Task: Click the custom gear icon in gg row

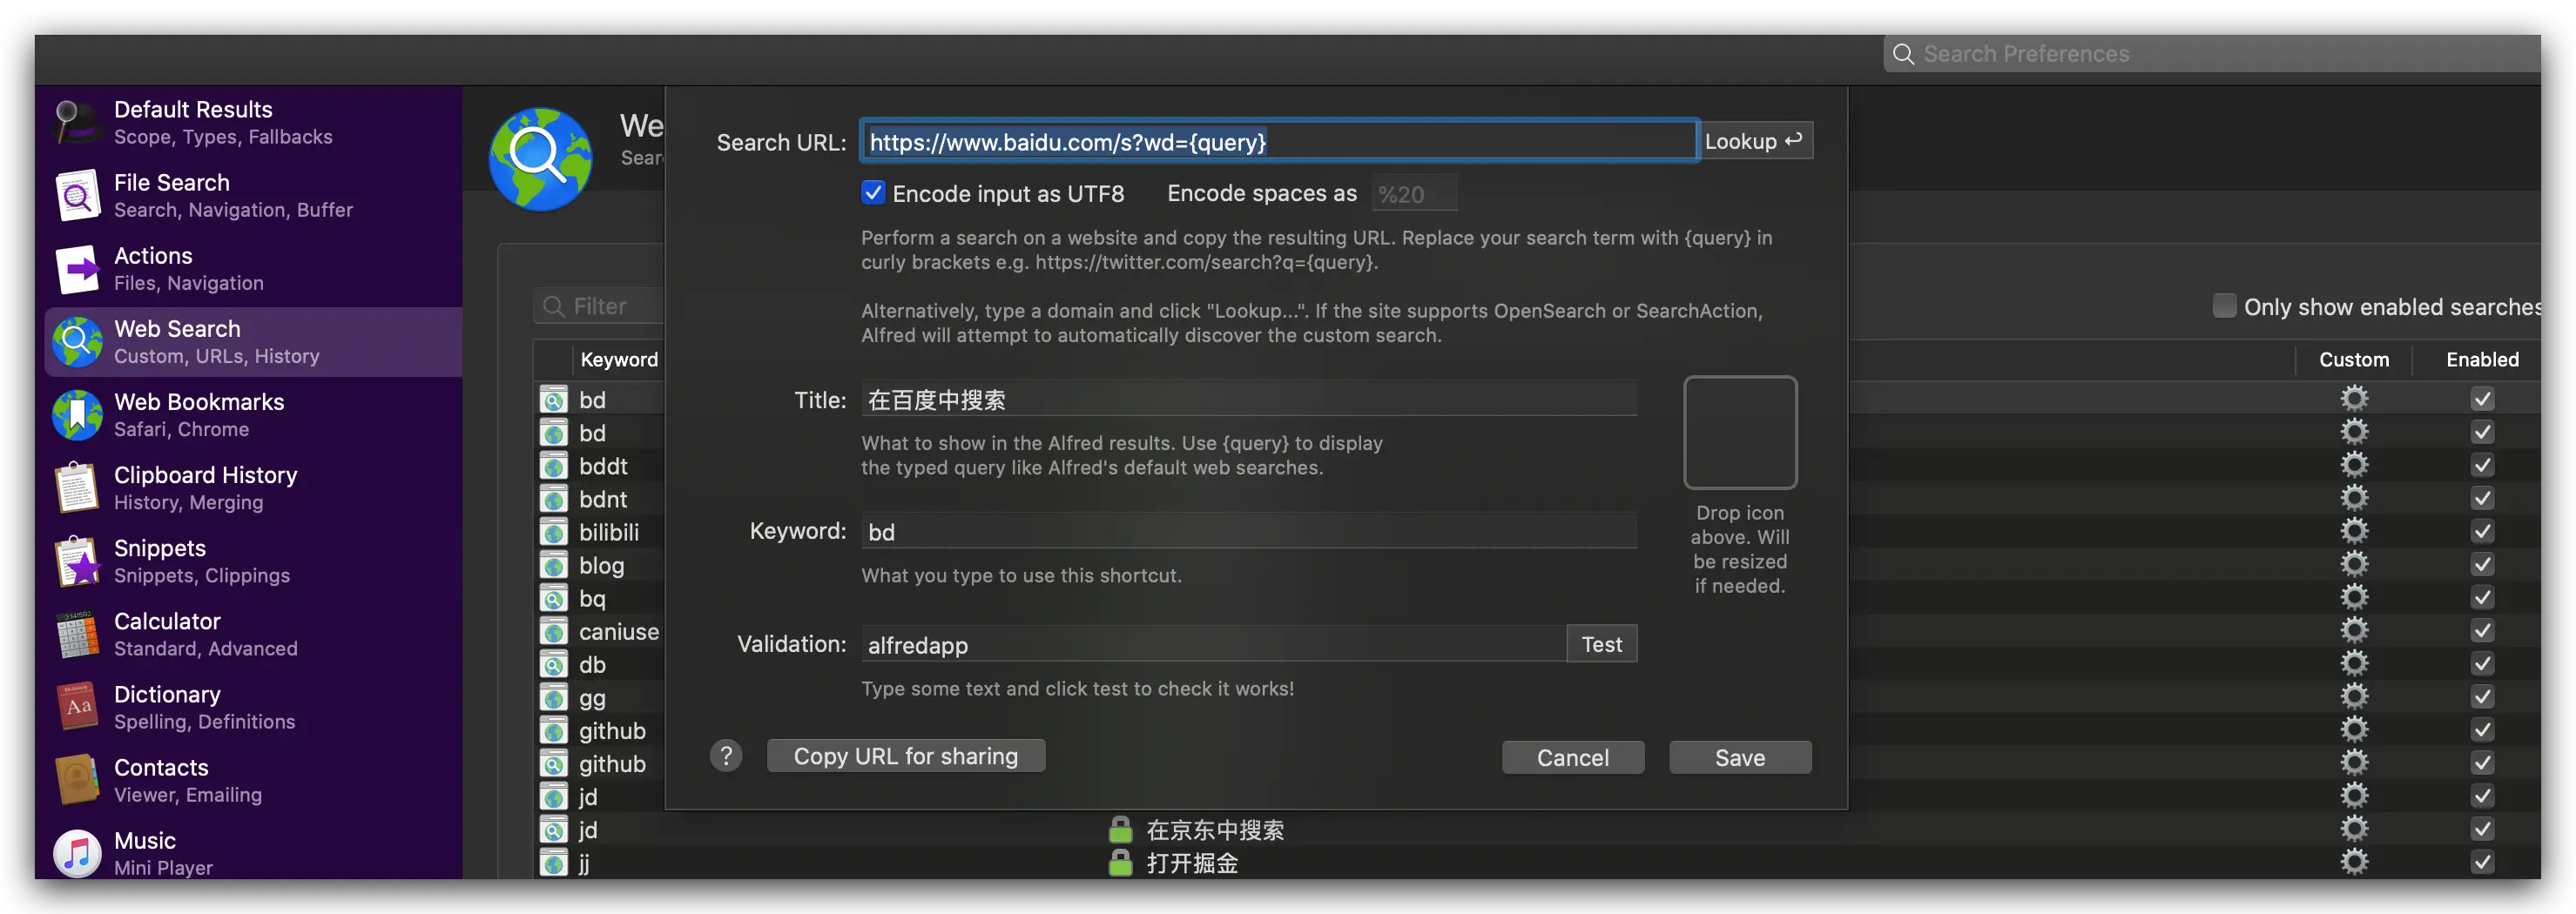Action: tap(2354, 696)
